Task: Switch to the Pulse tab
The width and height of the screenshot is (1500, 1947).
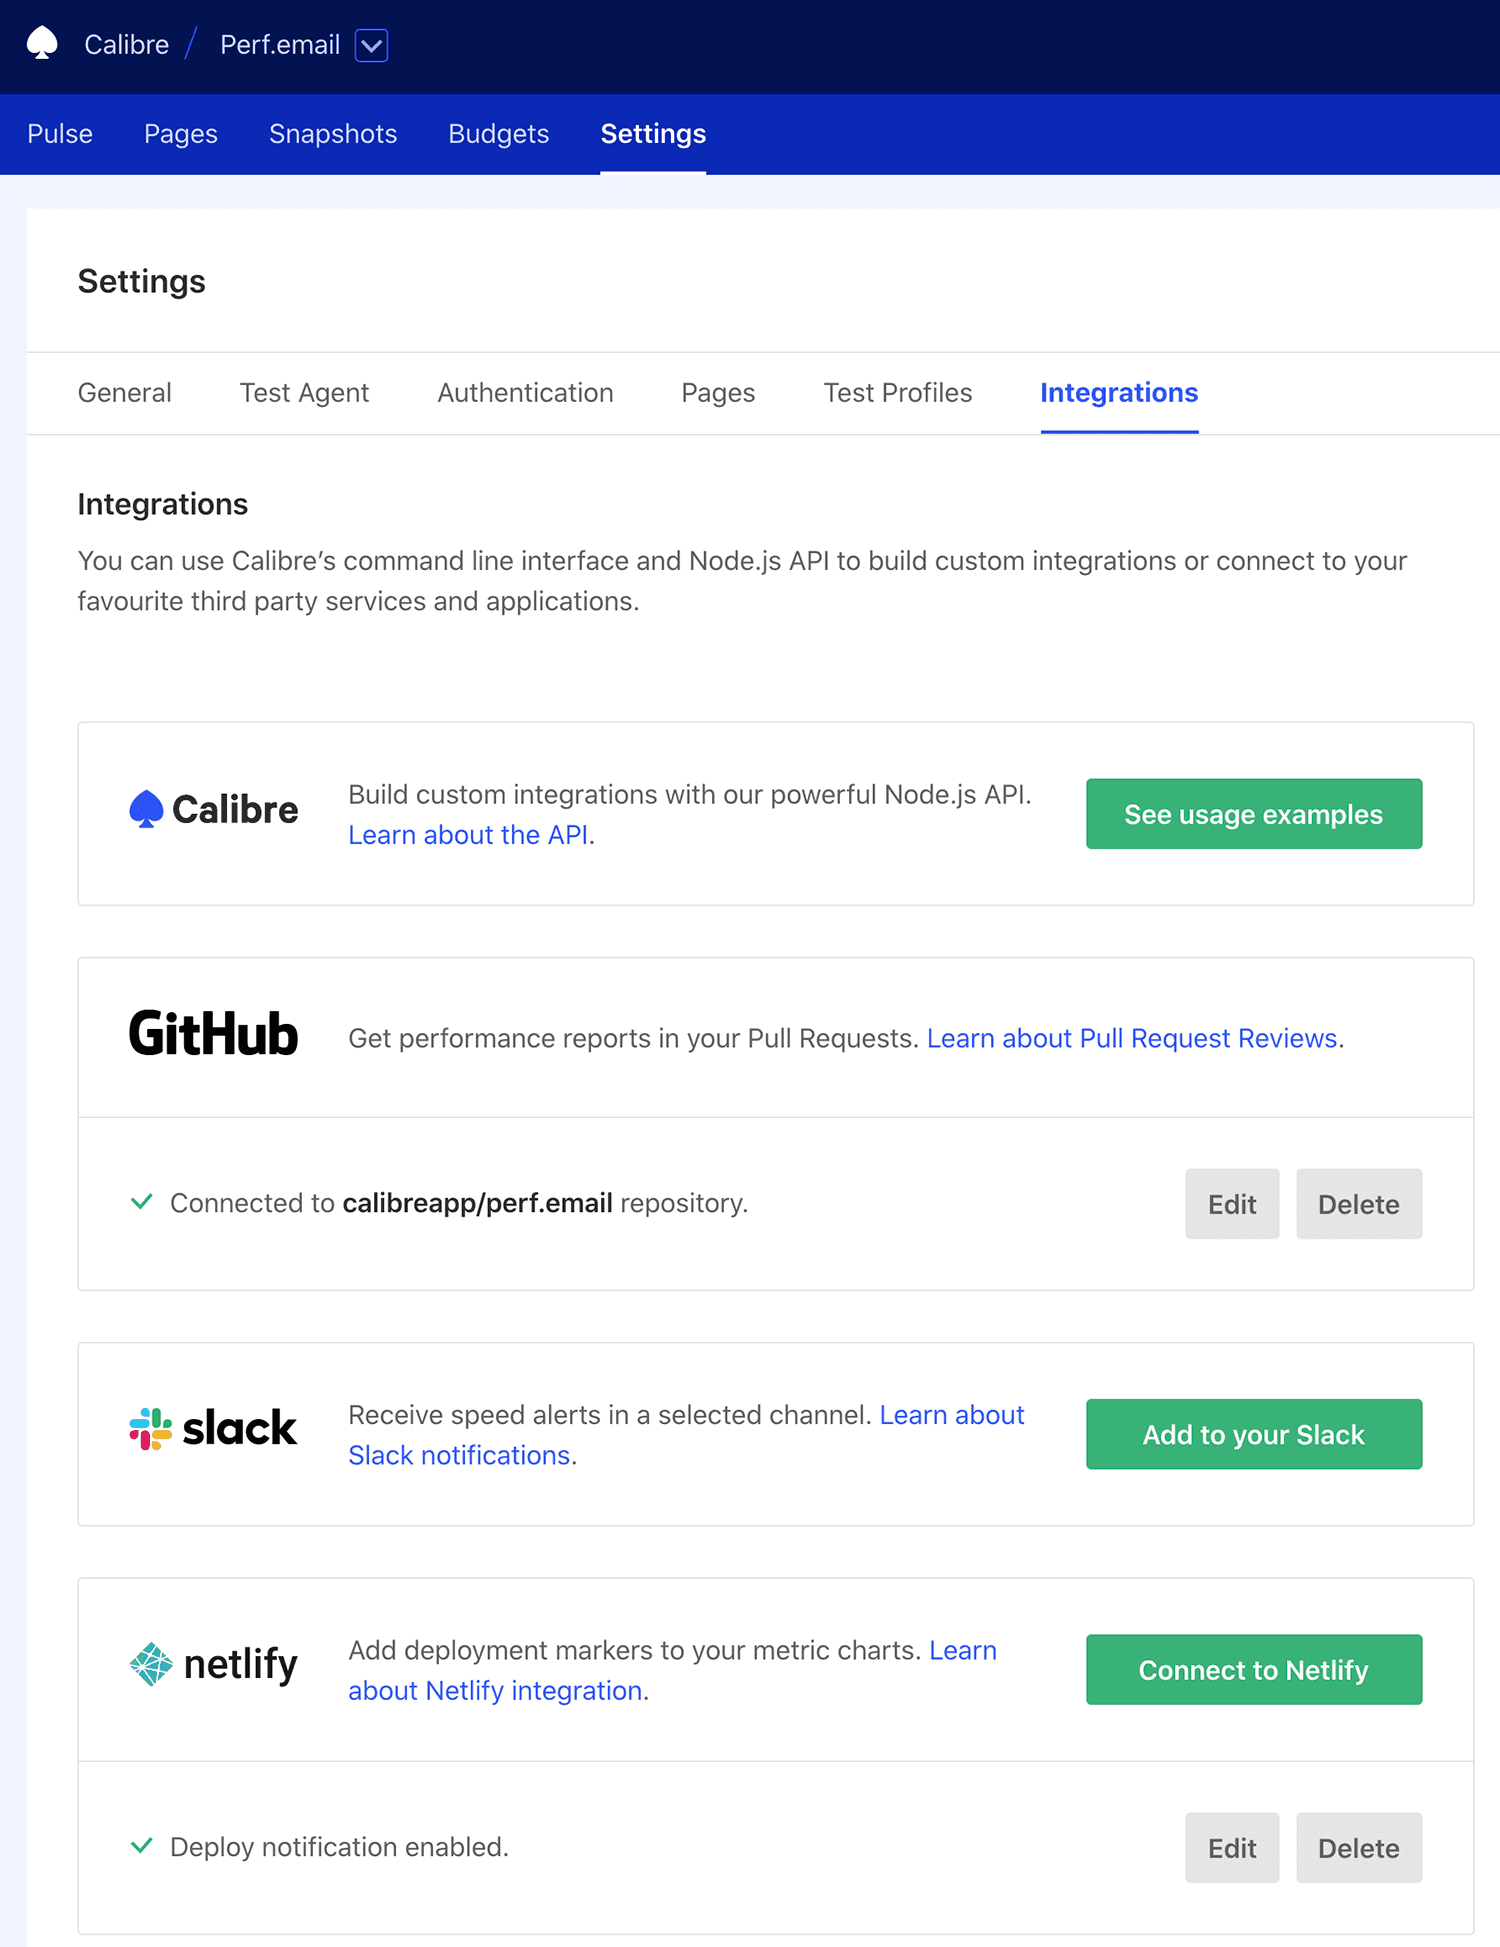Action: pos(60,133)
